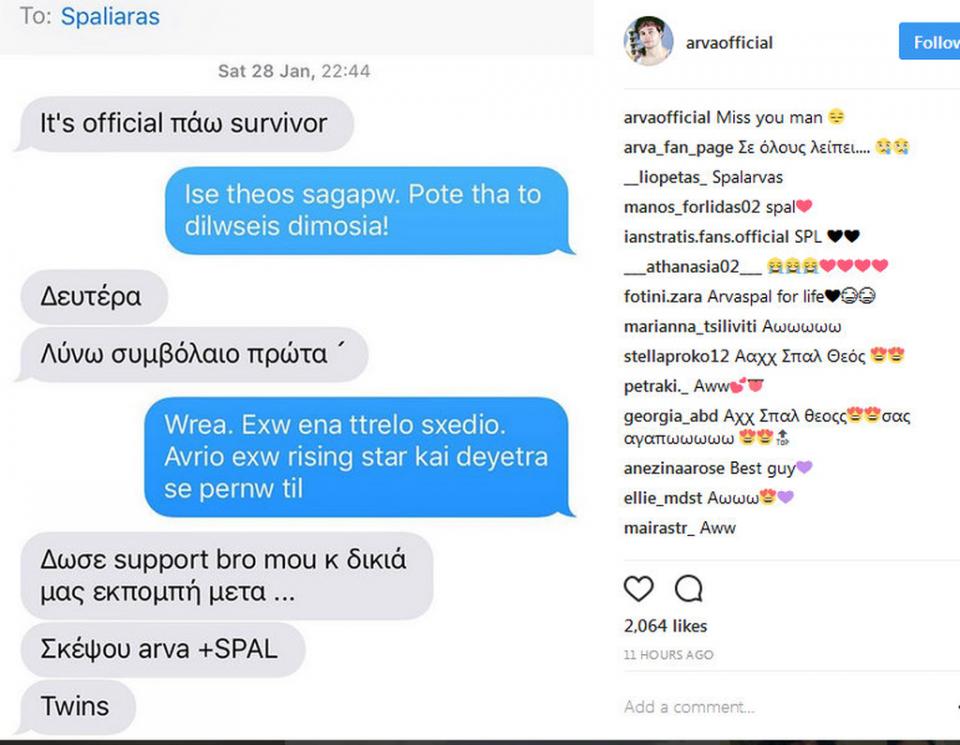Select Spaliaras recipient in To field

click(110, 17)
